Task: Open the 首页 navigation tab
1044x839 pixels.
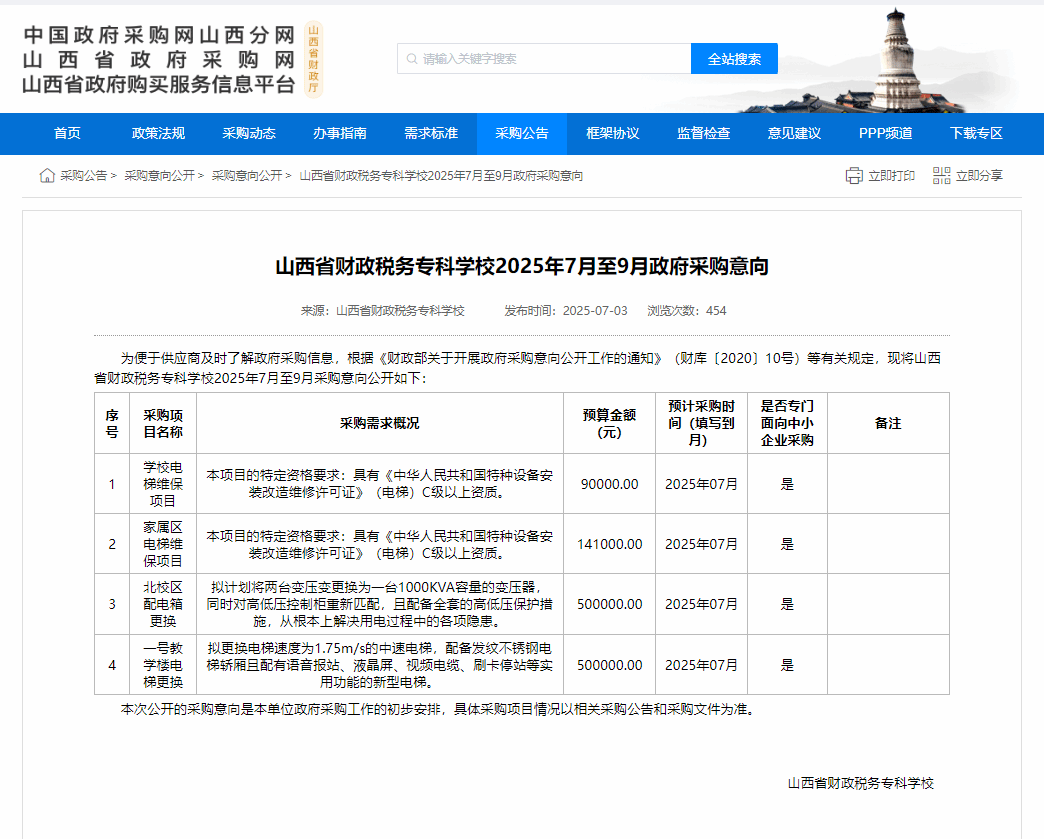Action: click(67, 134)
